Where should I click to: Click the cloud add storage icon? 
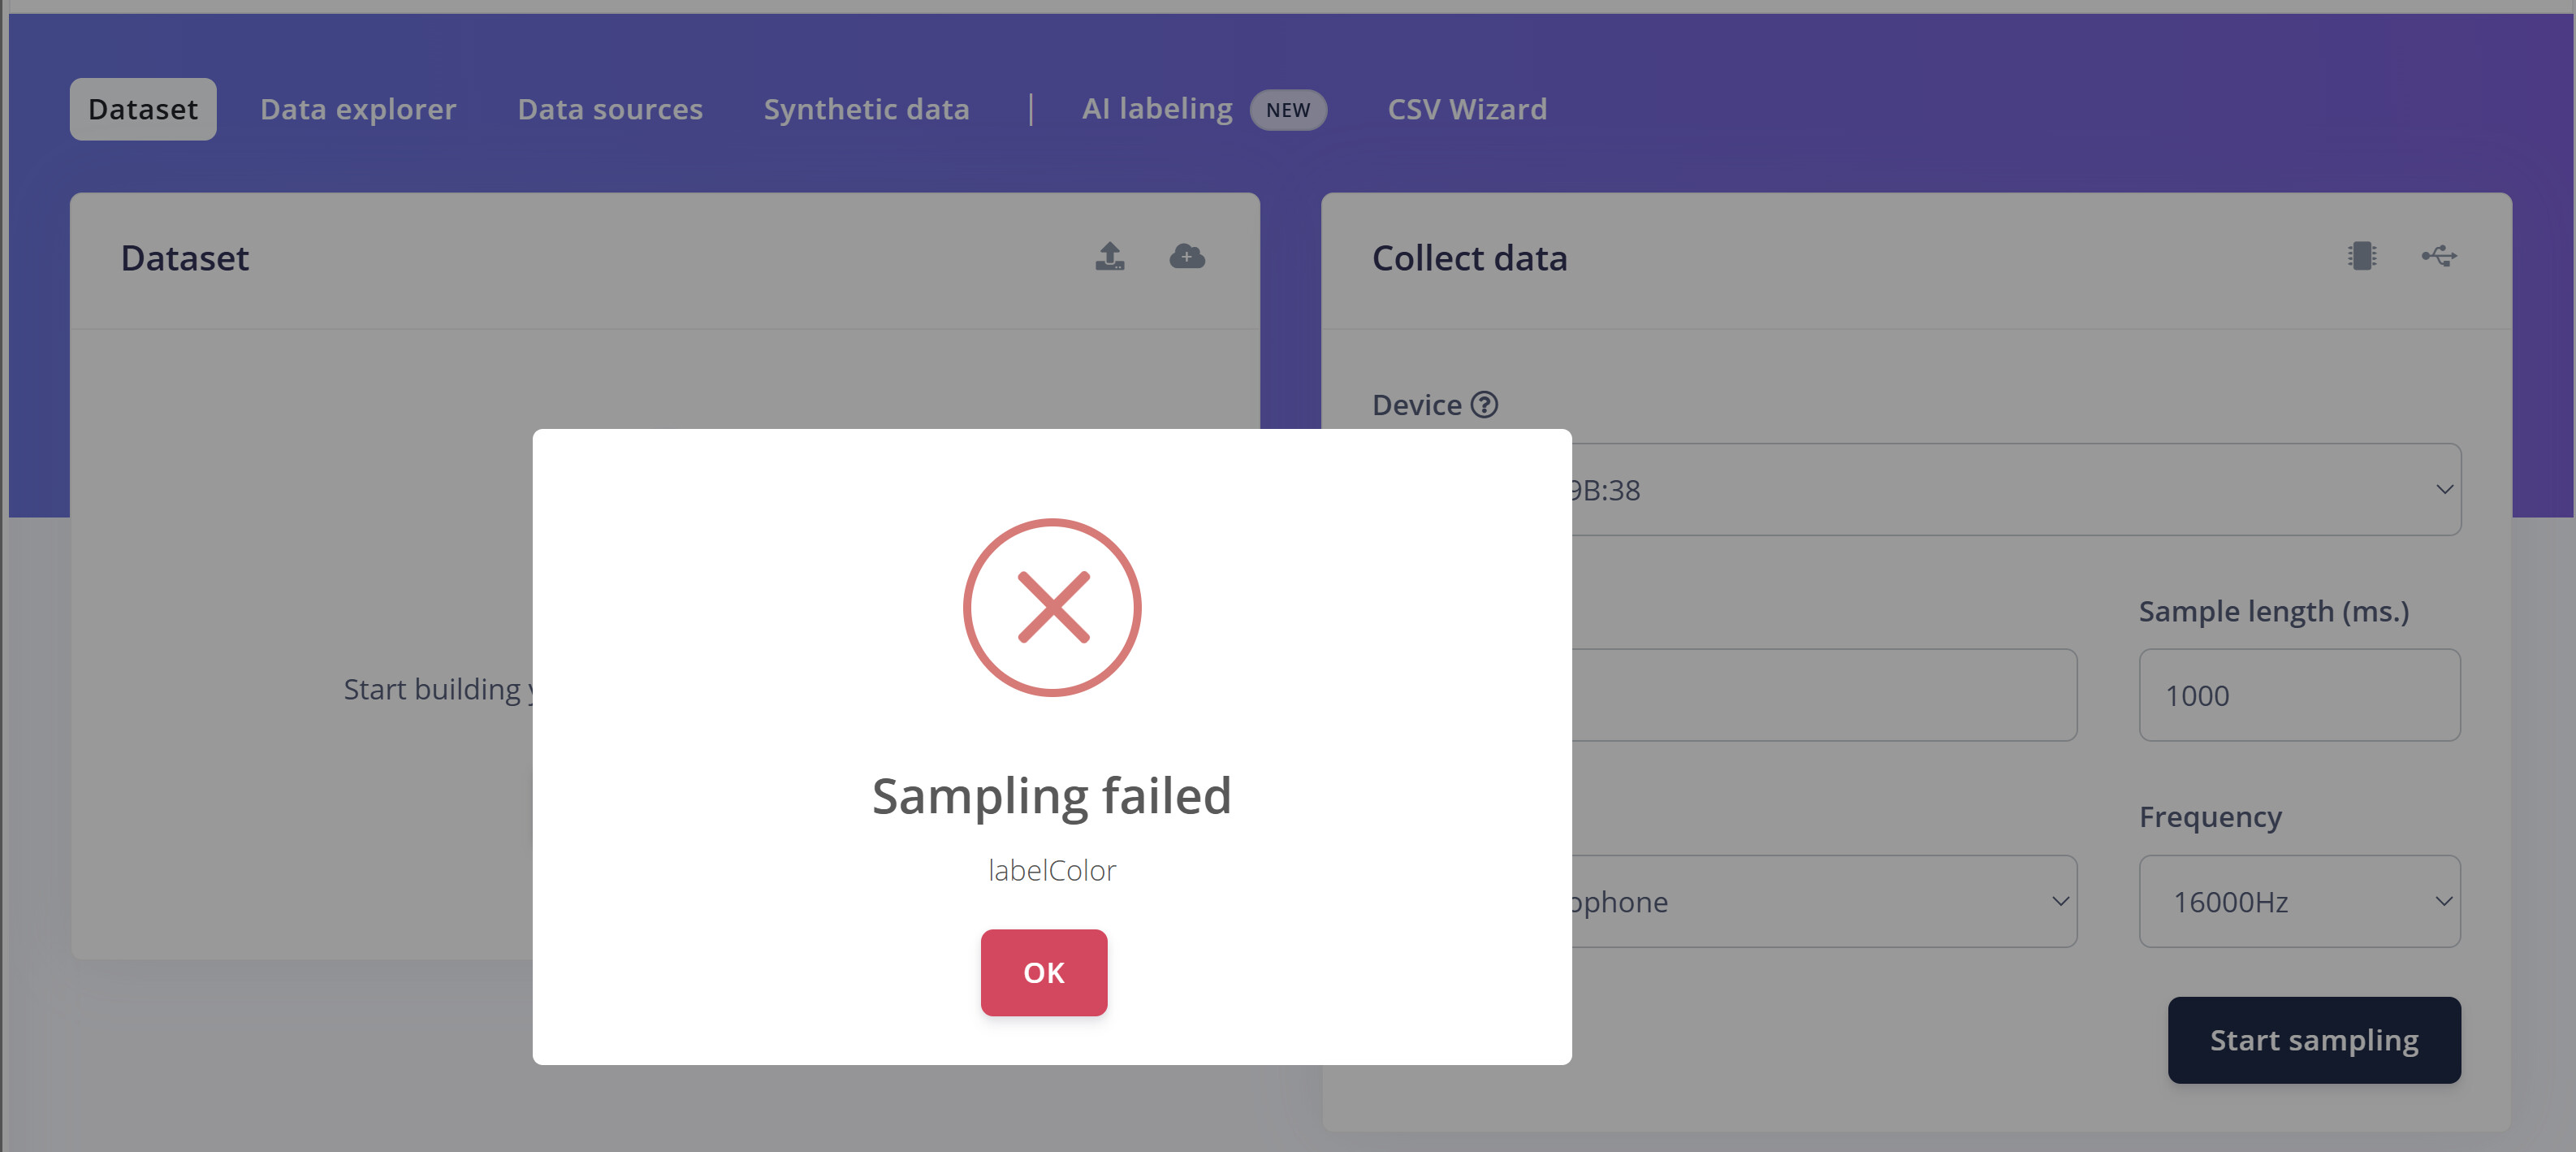coord(1187,257)
